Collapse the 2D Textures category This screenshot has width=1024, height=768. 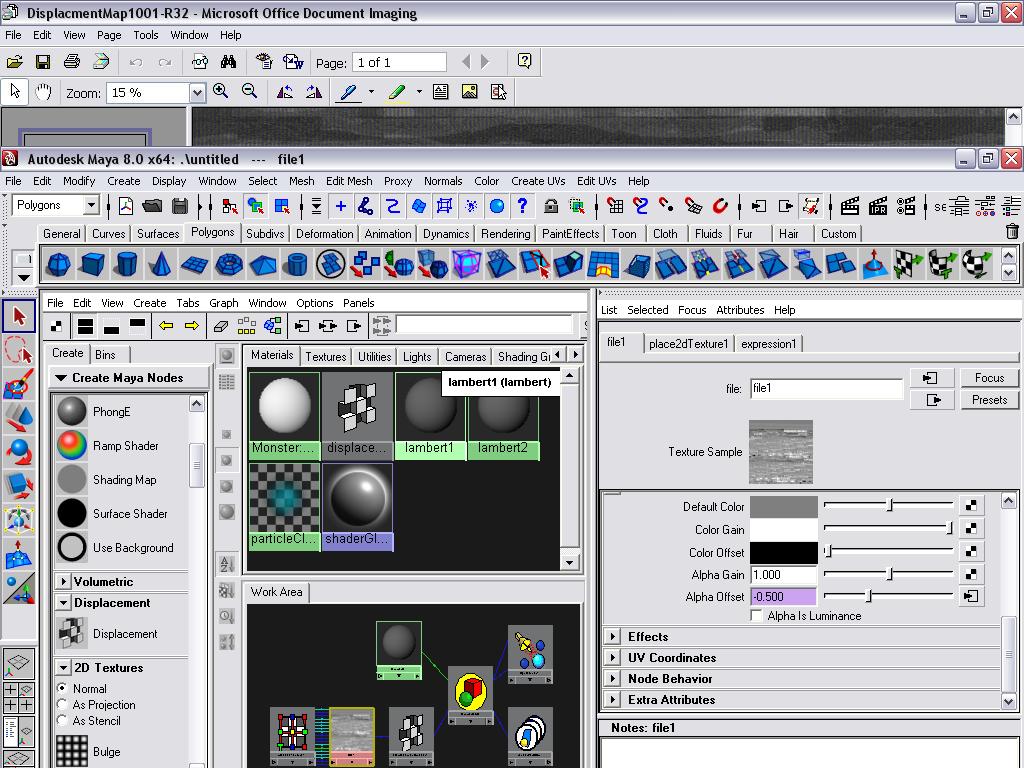[x=63, y=667]
